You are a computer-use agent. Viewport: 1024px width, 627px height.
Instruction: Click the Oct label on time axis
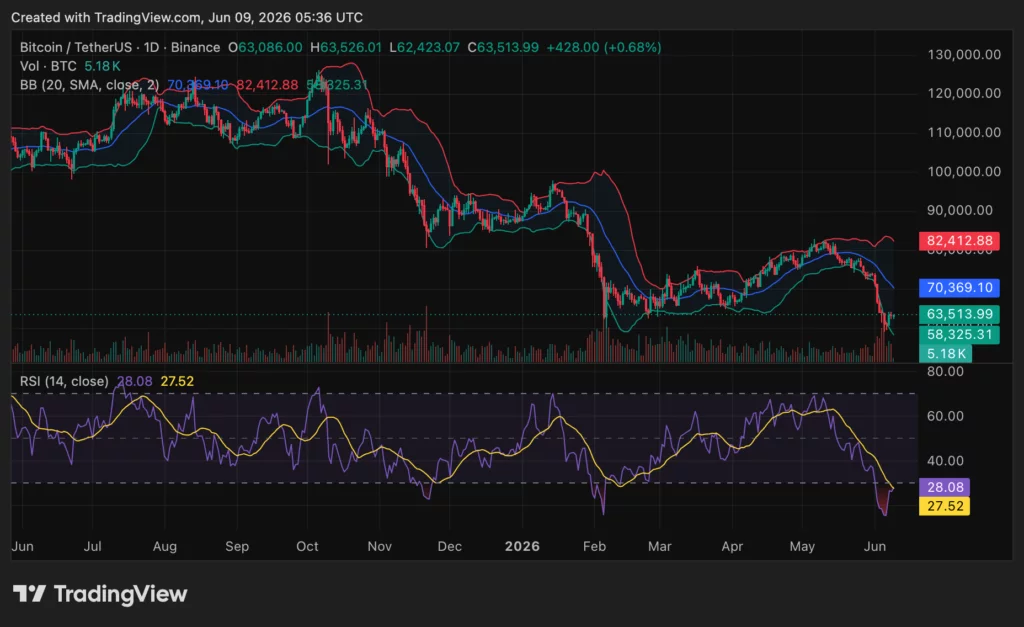point(308,546)
